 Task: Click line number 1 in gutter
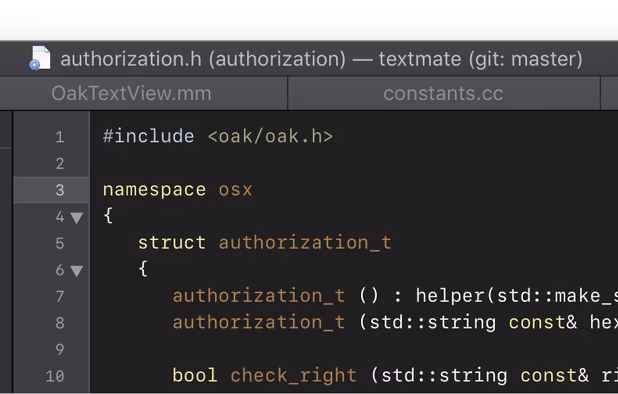60,137
